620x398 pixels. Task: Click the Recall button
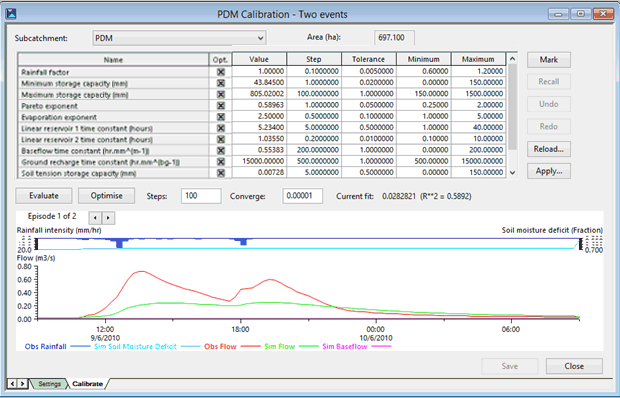(548, 82)
